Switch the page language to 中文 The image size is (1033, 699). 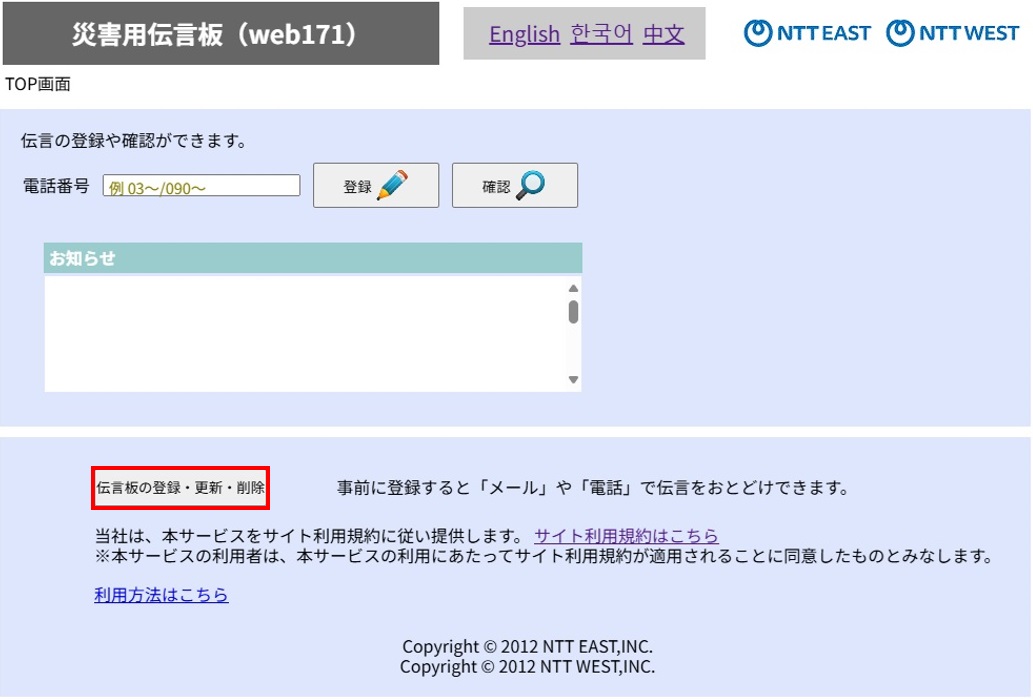[x=662, y=34]
